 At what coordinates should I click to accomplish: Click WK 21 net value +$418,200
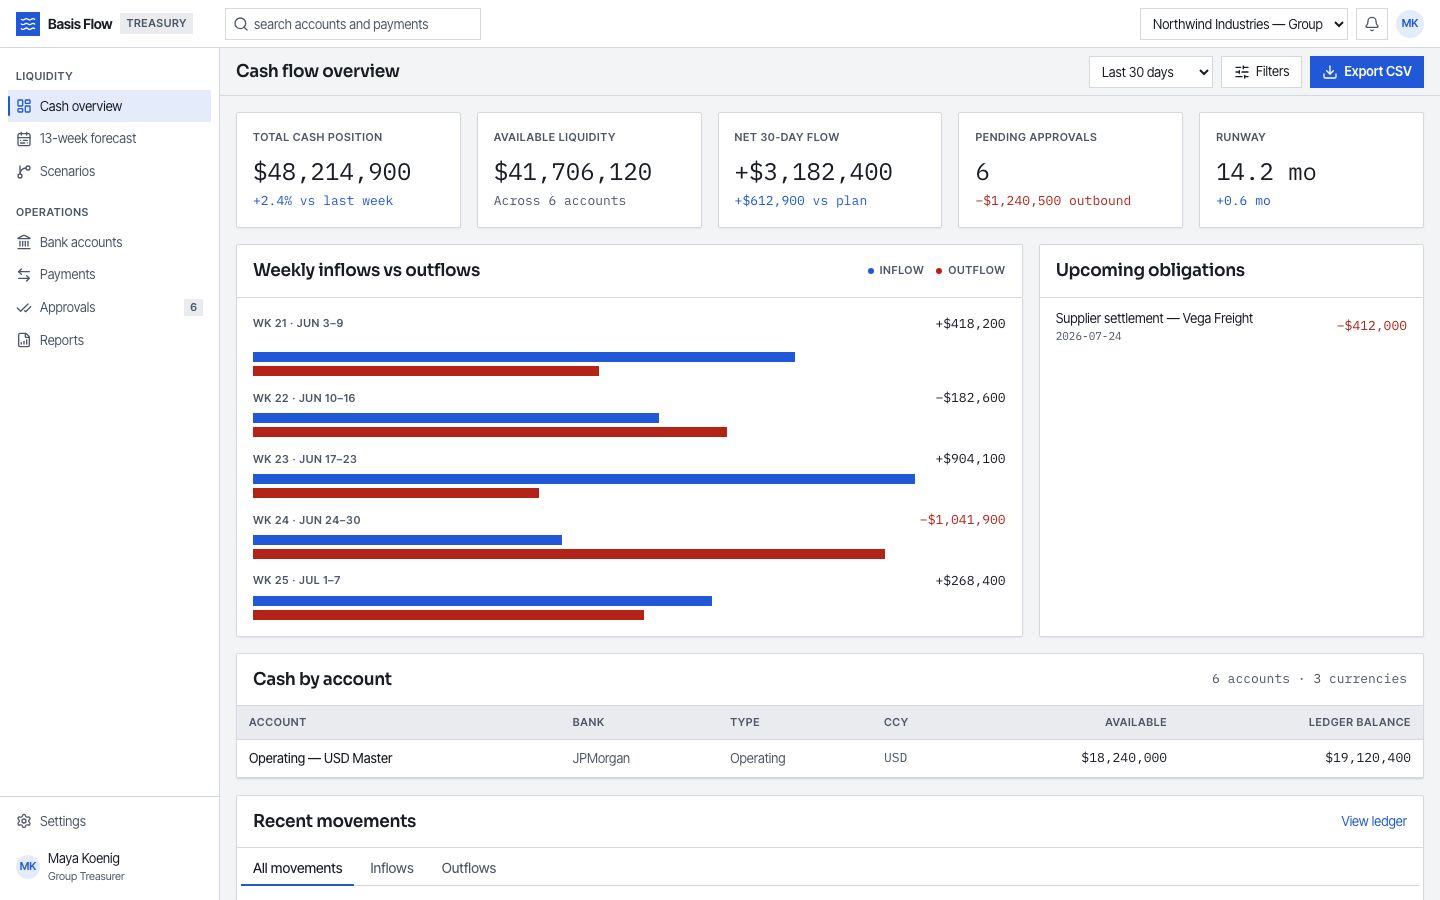[x=970, y=324]
